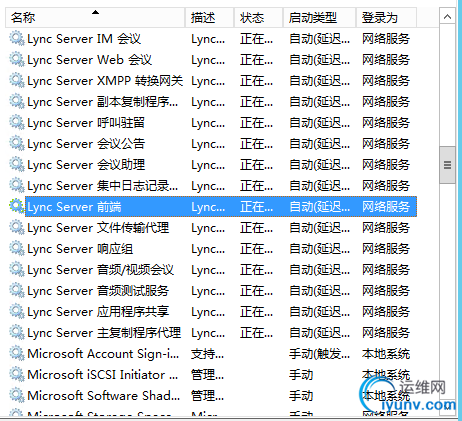
Task: Click the icon next to Lync Server 主复制程序代理
Action: [17, 332]
